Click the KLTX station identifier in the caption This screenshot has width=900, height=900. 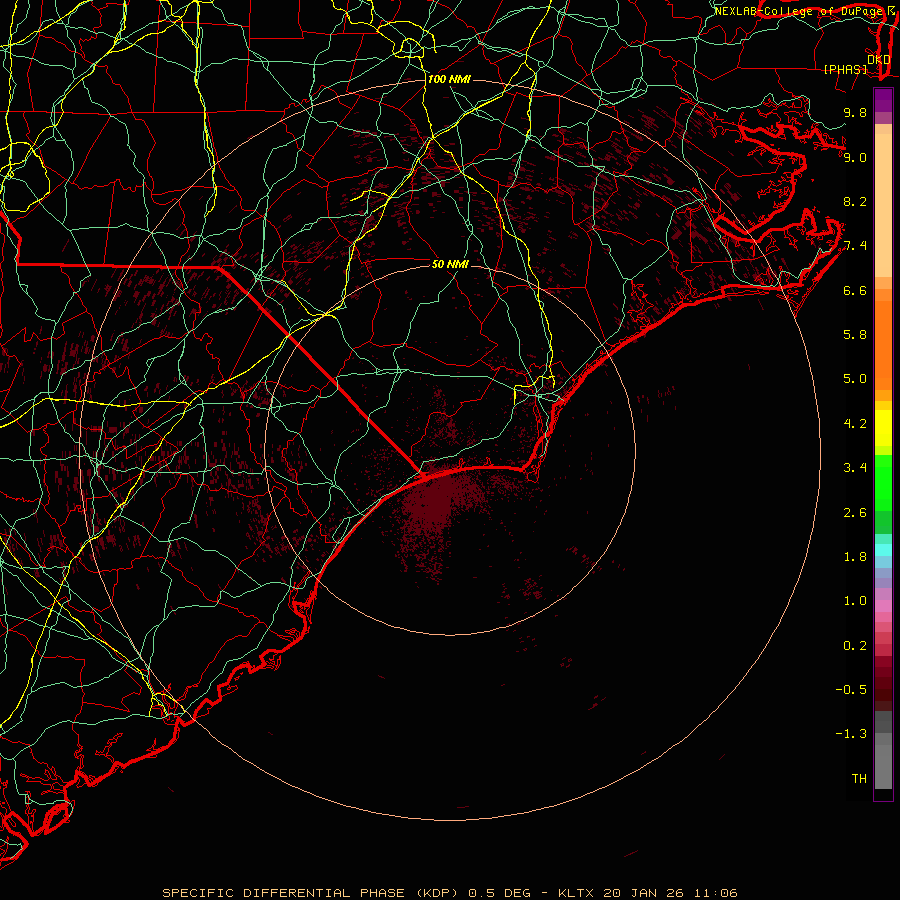point(579,893)
